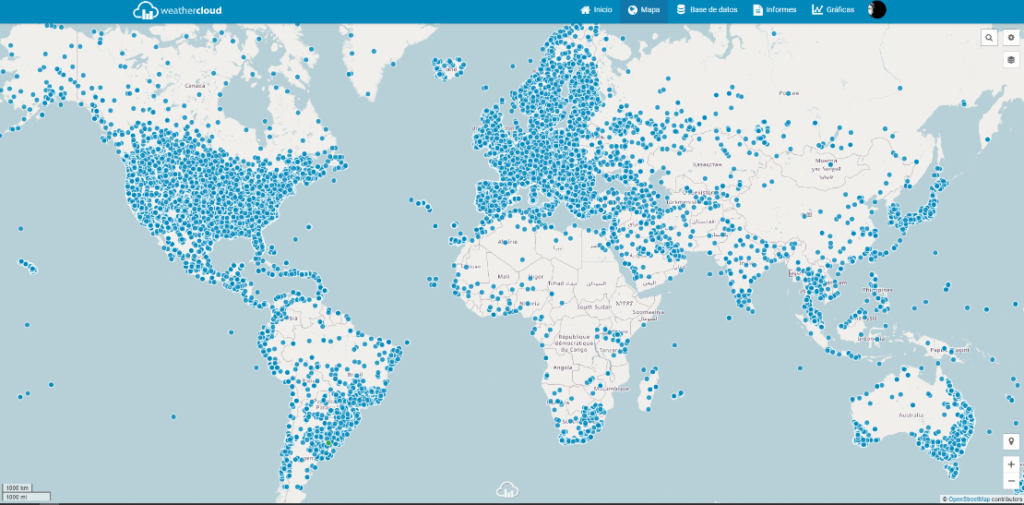Select the green station marker in Argentina
This screenshot has height=505, width=1024.
point(328,443)
